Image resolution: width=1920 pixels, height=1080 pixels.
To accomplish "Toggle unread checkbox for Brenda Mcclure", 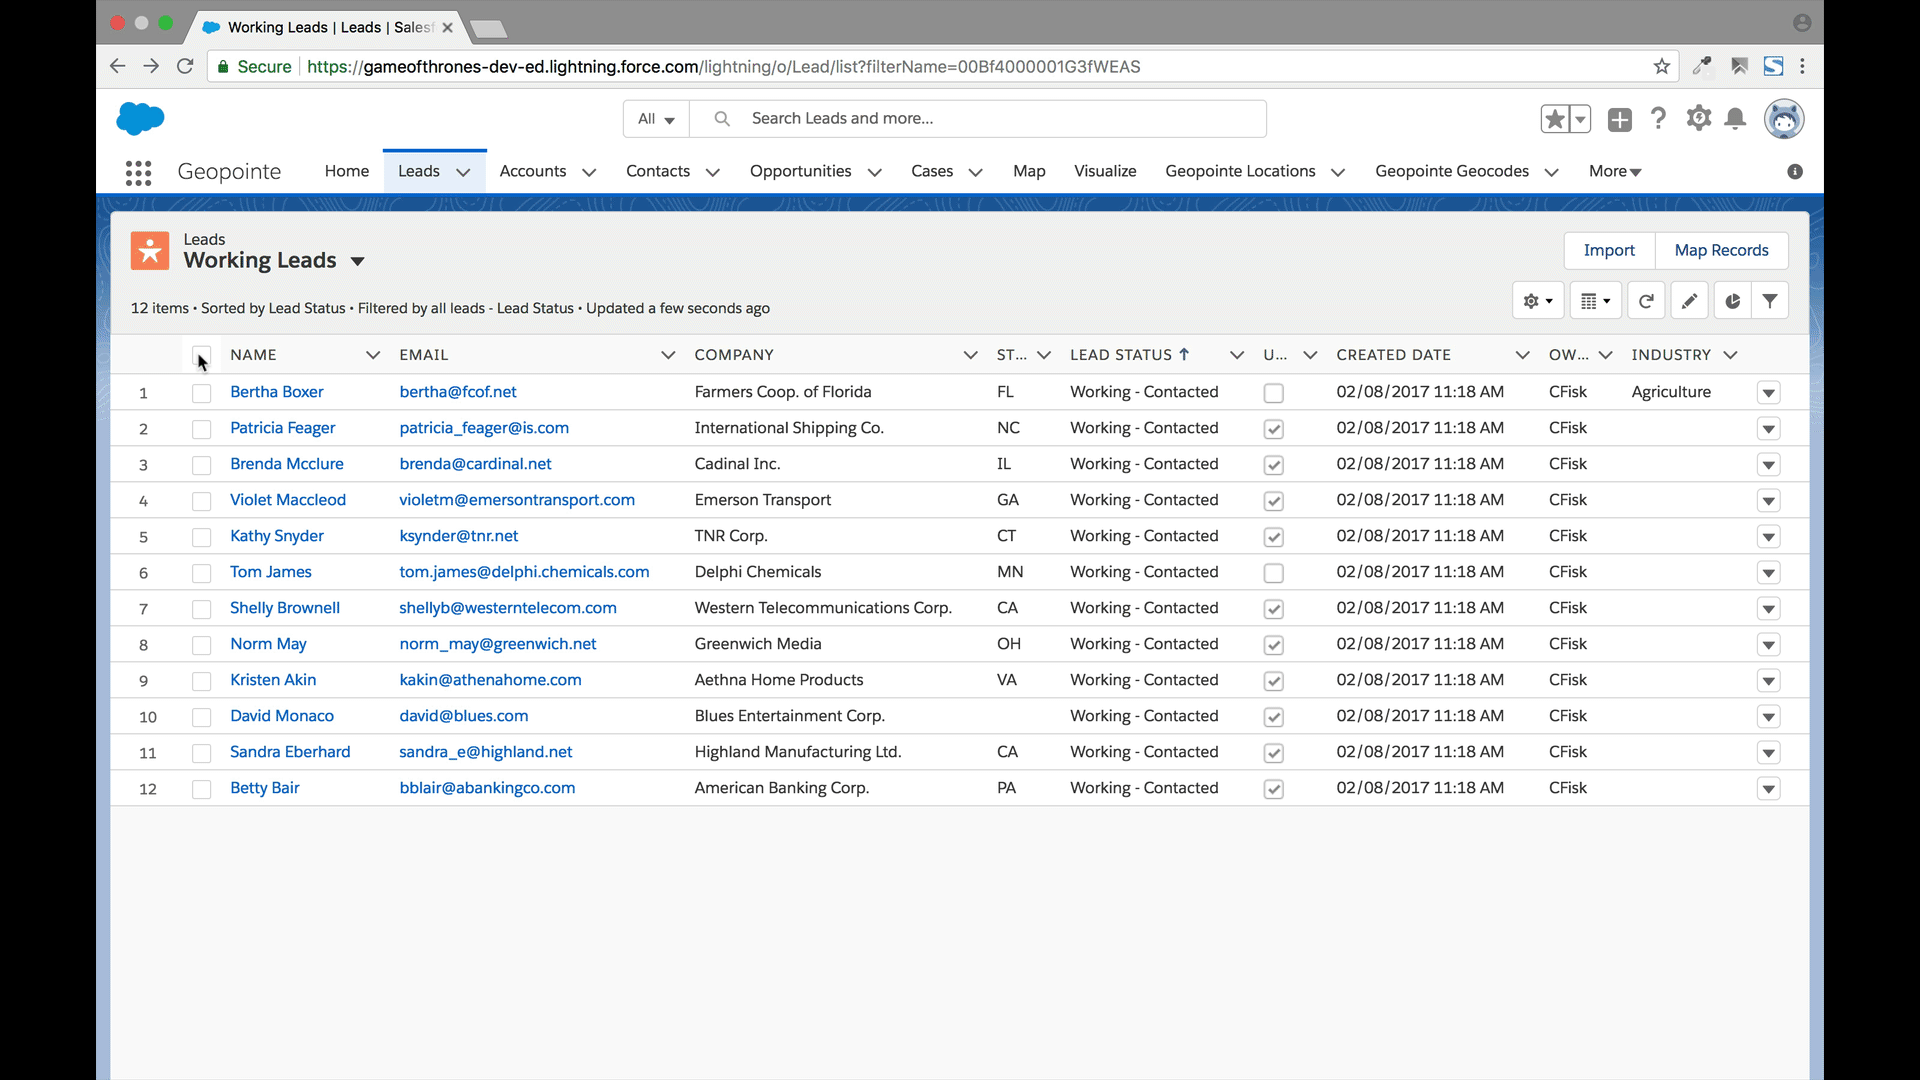I will click(x=1273, y=465).
